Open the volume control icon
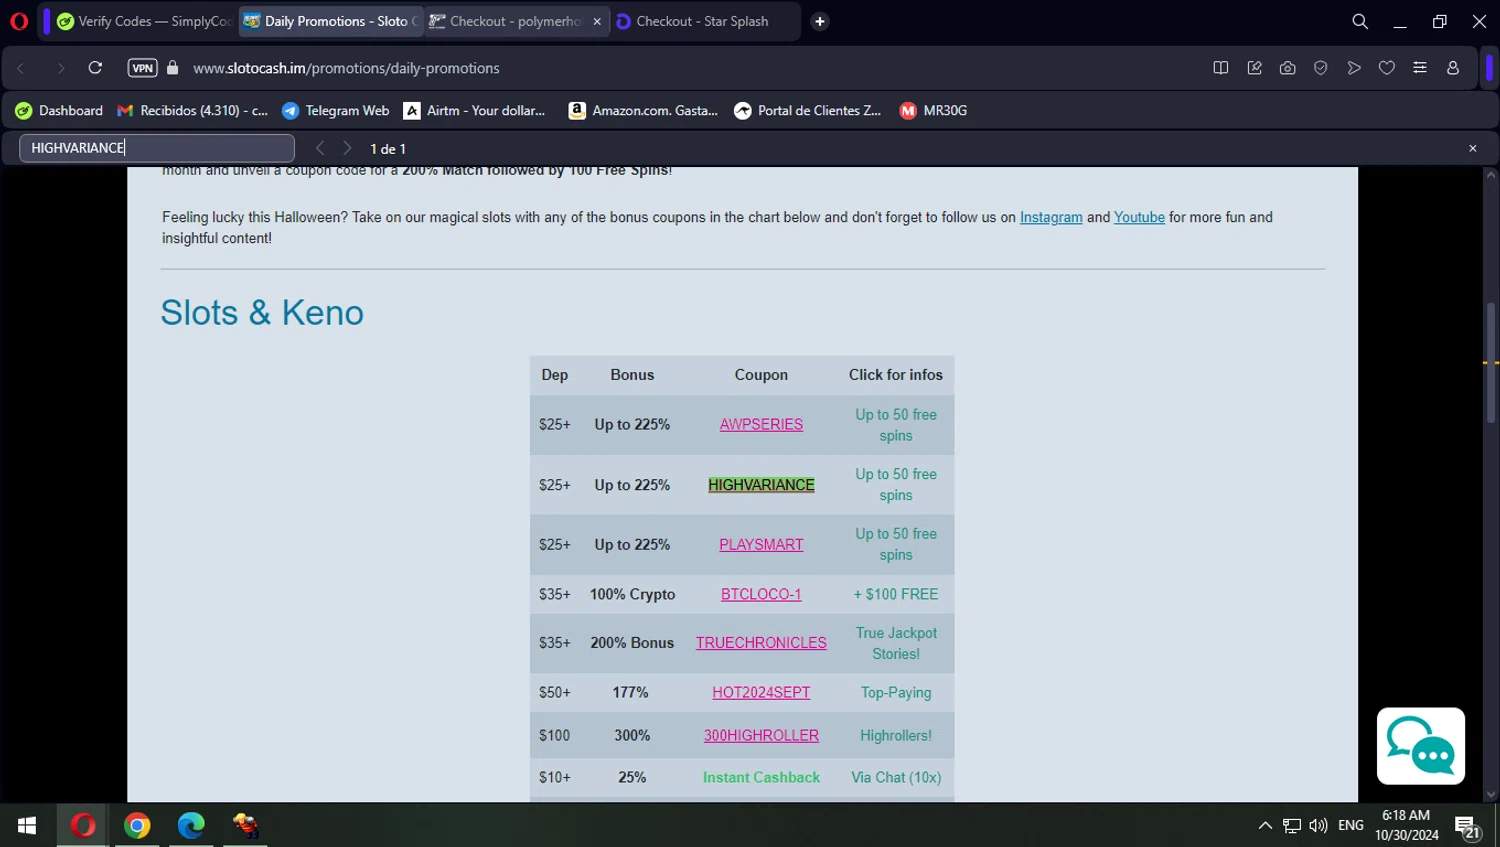Viewport: 1500px width, 847px height. click(x=1318, y=825)
